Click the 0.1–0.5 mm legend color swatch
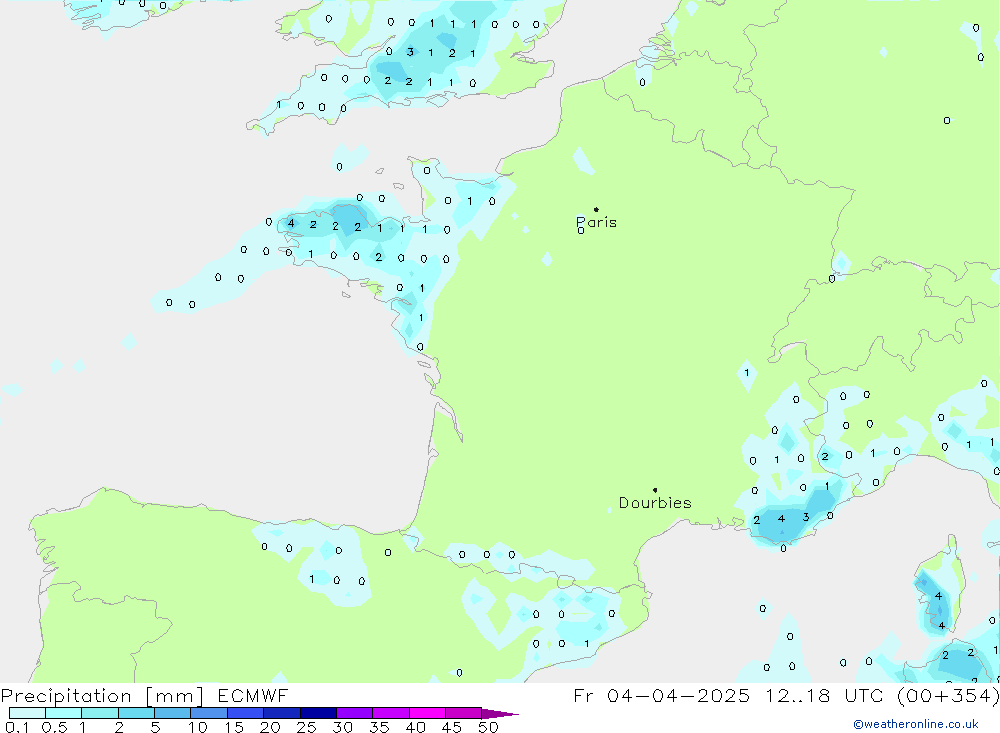Viewport: 1000px width, 733px height. click(x=27, y=713)
